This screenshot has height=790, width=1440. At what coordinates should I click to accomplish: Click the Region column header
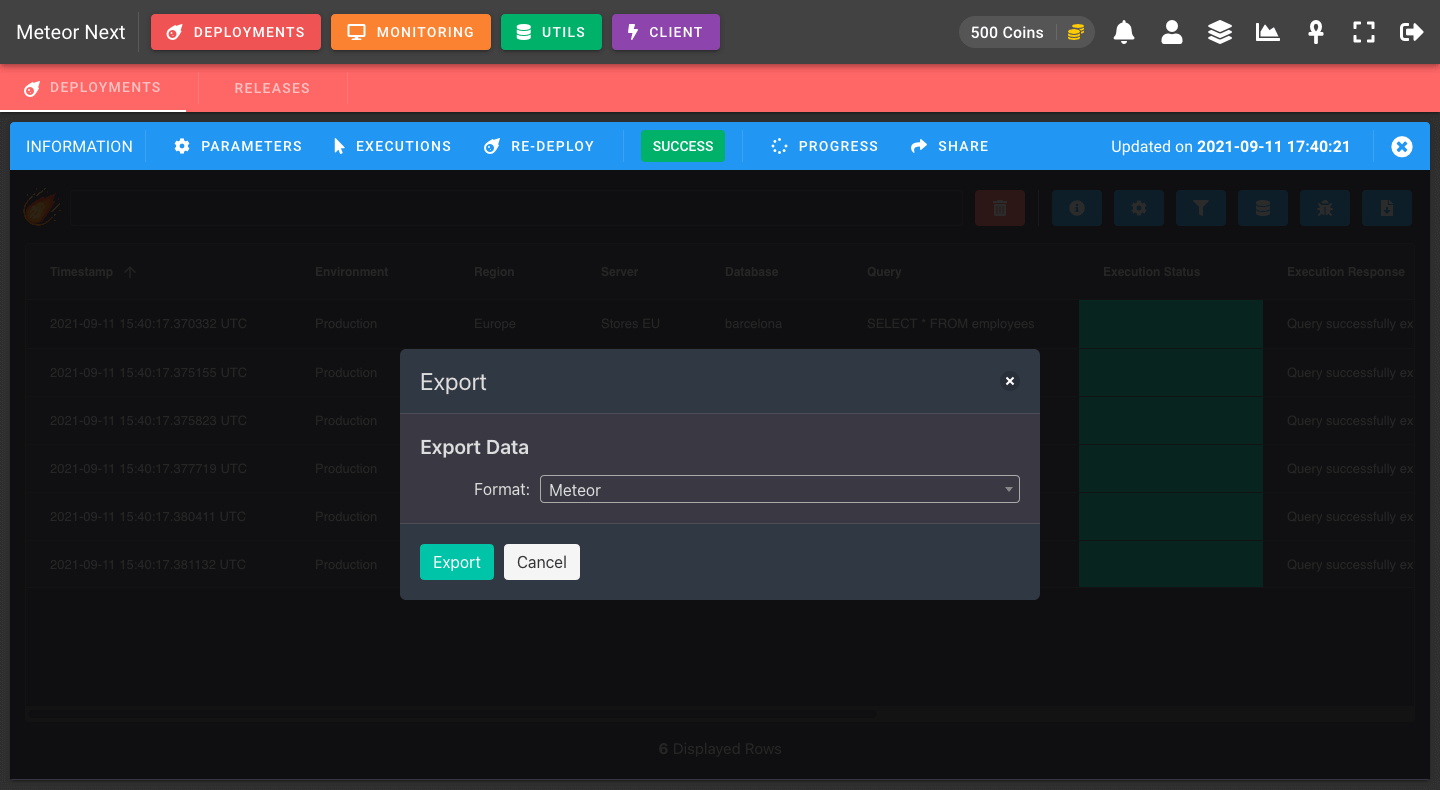pos(494,272)
